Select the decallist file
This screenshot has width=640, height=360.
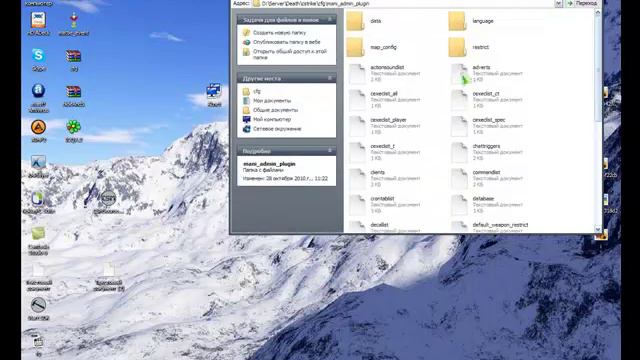tap(384, 227)
